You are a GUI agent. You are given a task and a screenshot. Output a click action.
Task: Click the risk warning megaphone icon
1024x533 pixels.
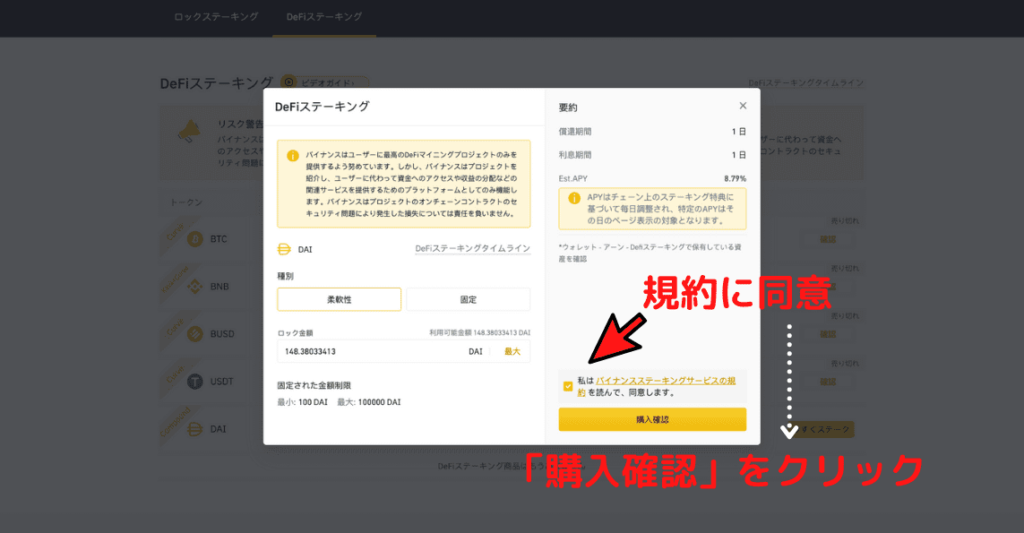(x=188, y=131)
